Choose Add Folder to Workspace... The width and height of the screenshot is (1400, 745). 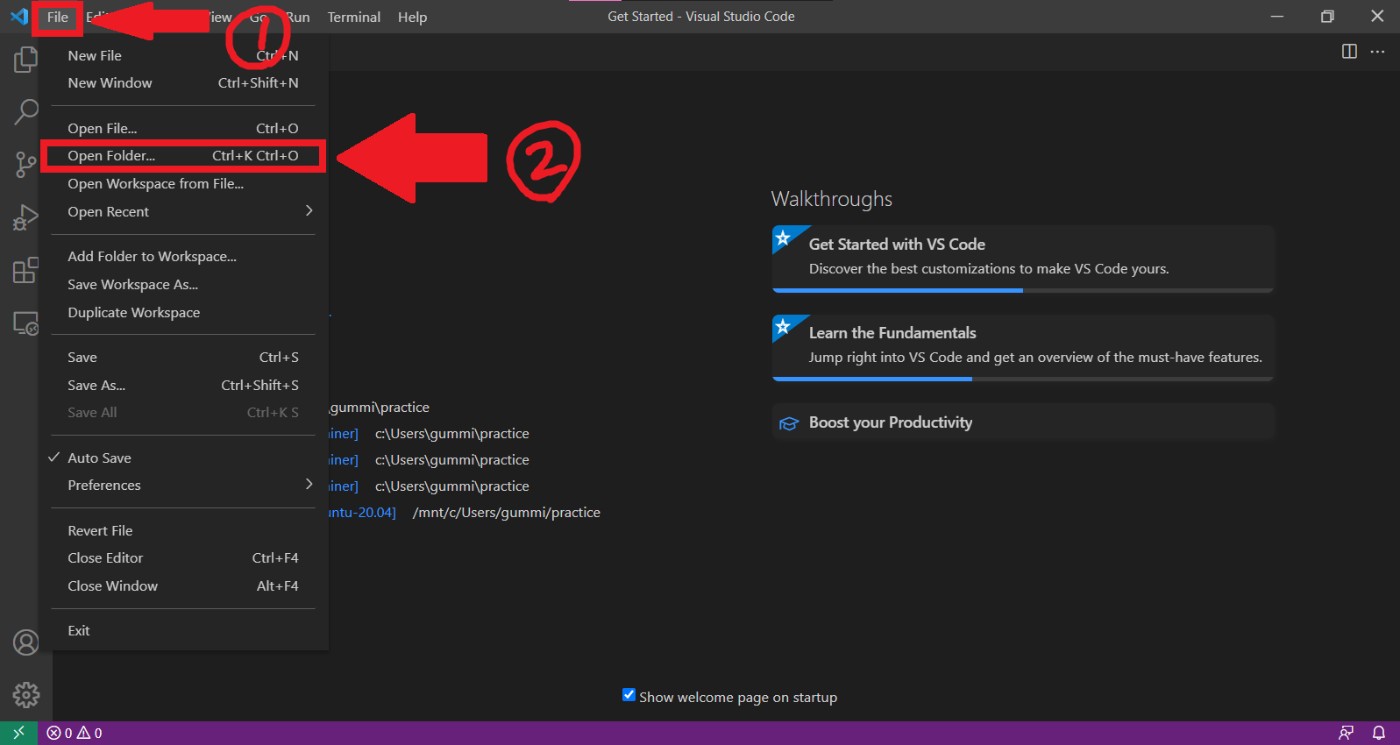[183, 257]
